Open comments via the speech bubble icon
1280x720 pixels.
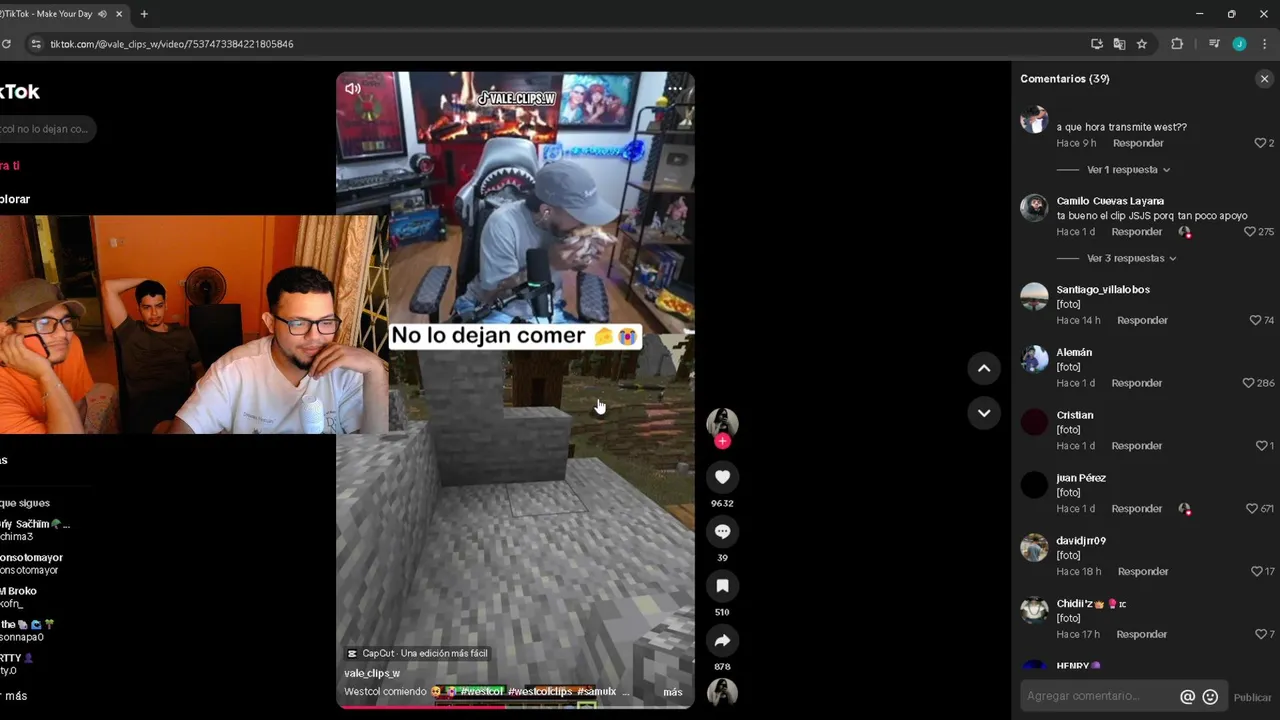(x=722, y=532)
